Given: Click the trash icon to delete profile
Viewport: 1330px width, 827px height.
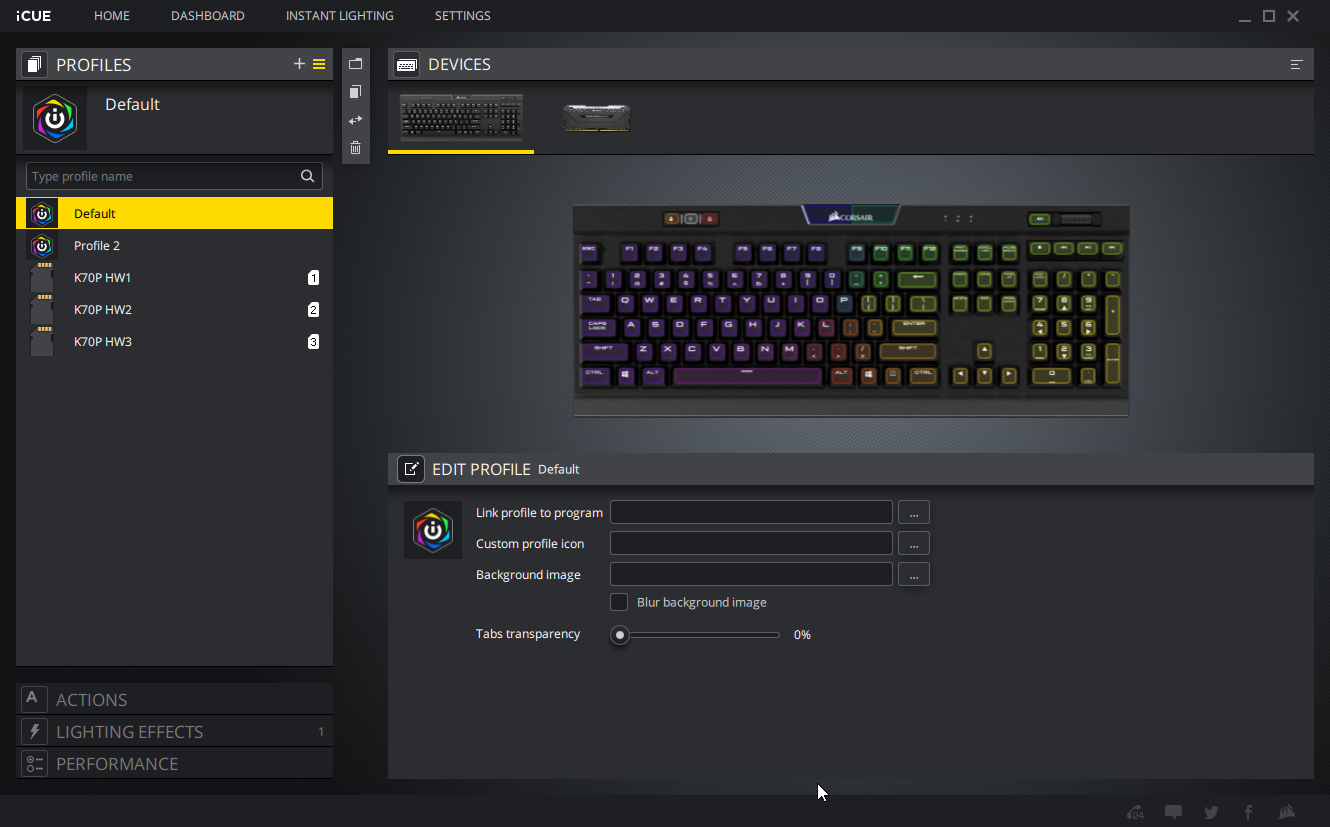Looking at the screenshot, I should pyautogui.click(x=355, y=148).
